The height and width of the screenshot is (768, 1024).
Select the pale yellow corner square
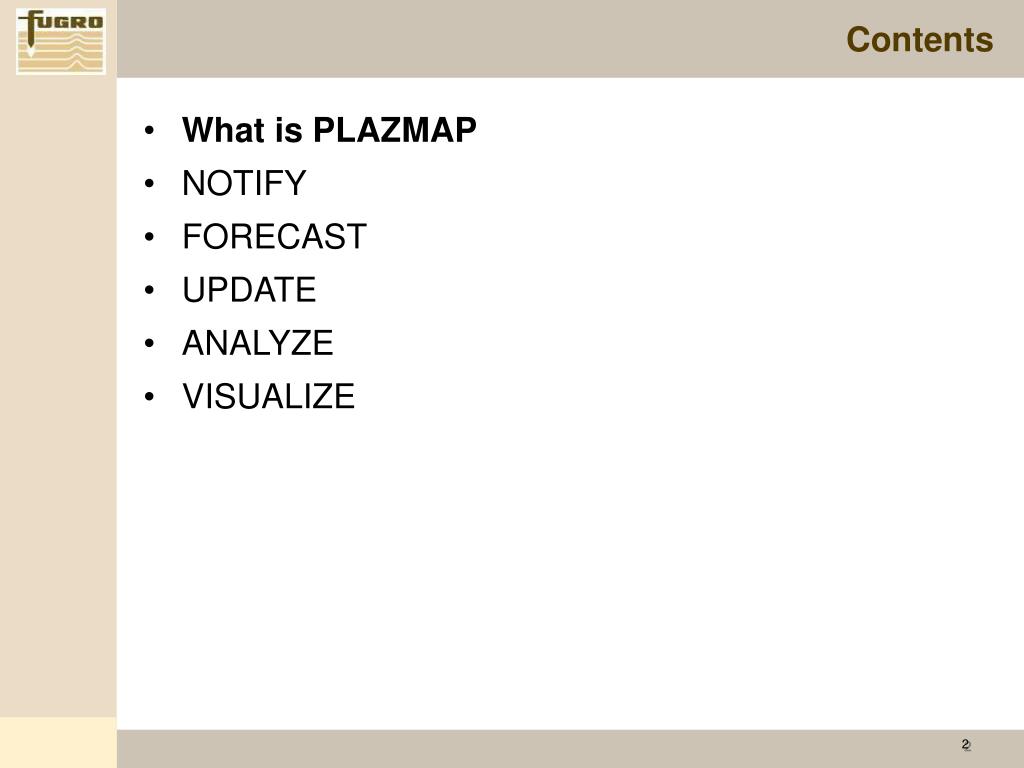58,743
